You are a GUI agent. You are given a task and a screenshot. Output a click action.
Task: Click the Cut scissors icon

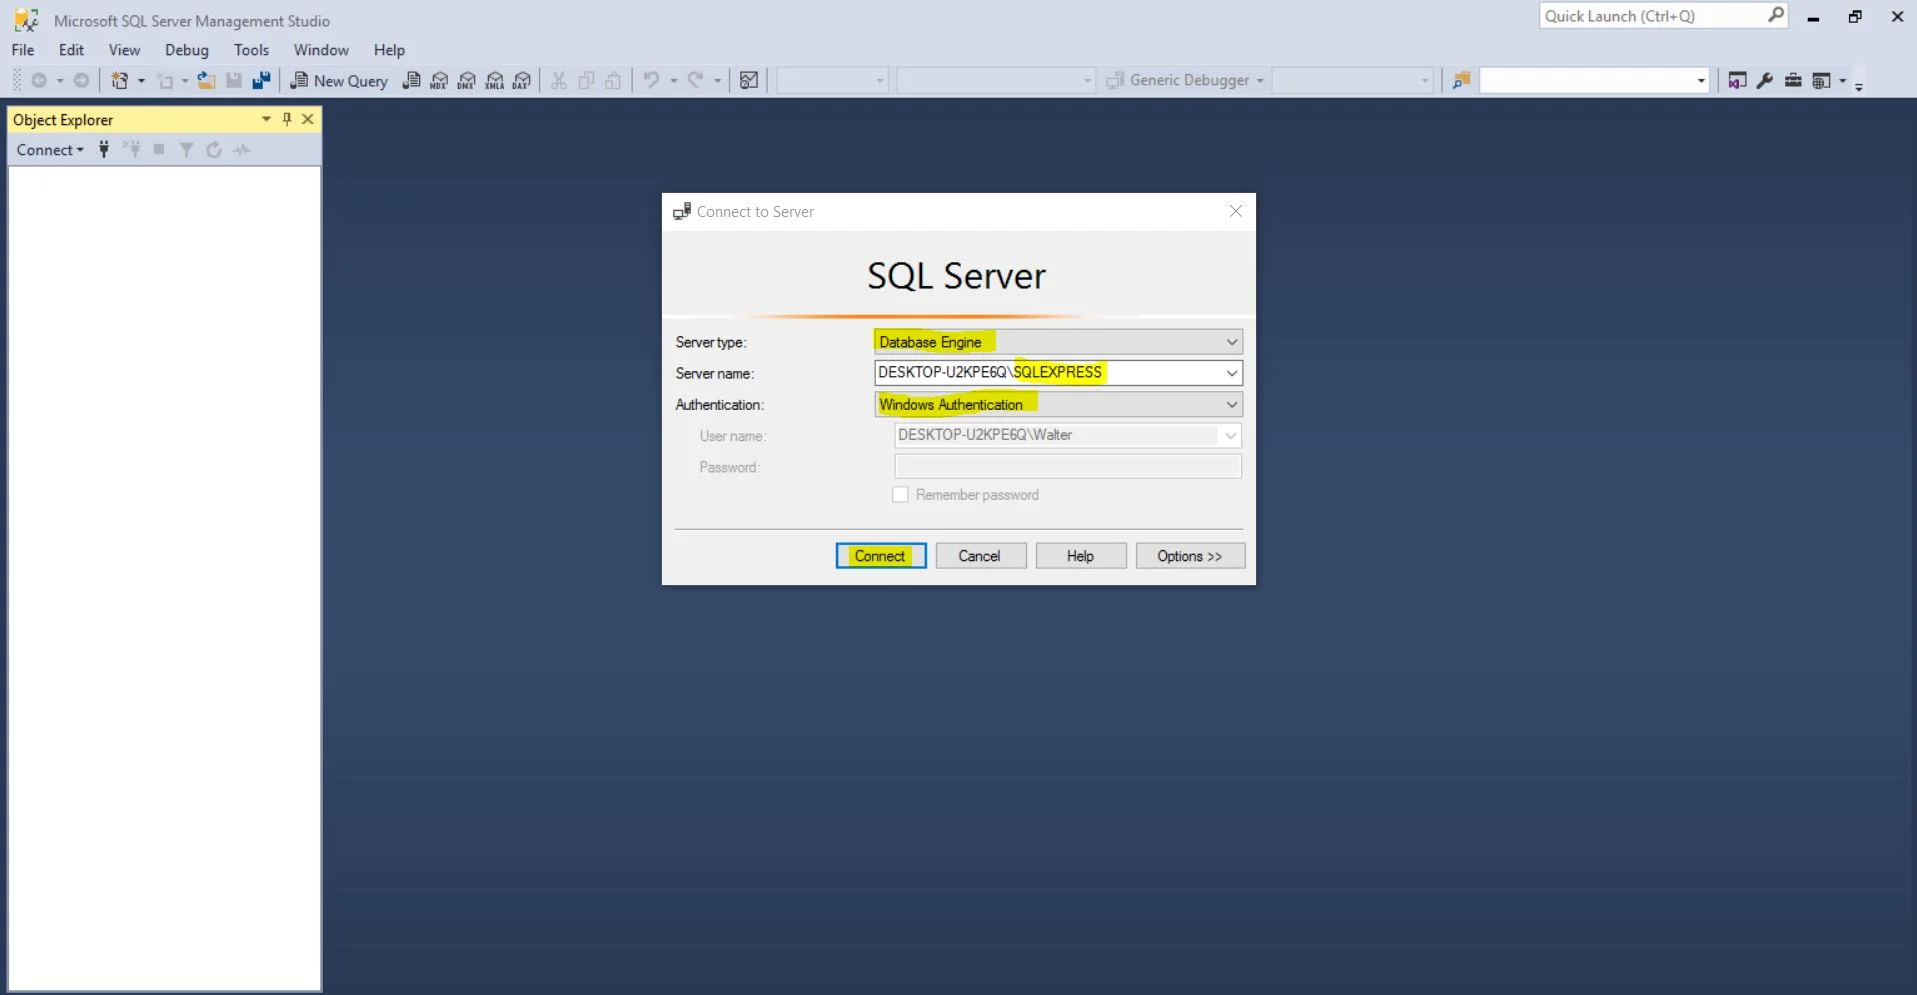coord(559,81)
